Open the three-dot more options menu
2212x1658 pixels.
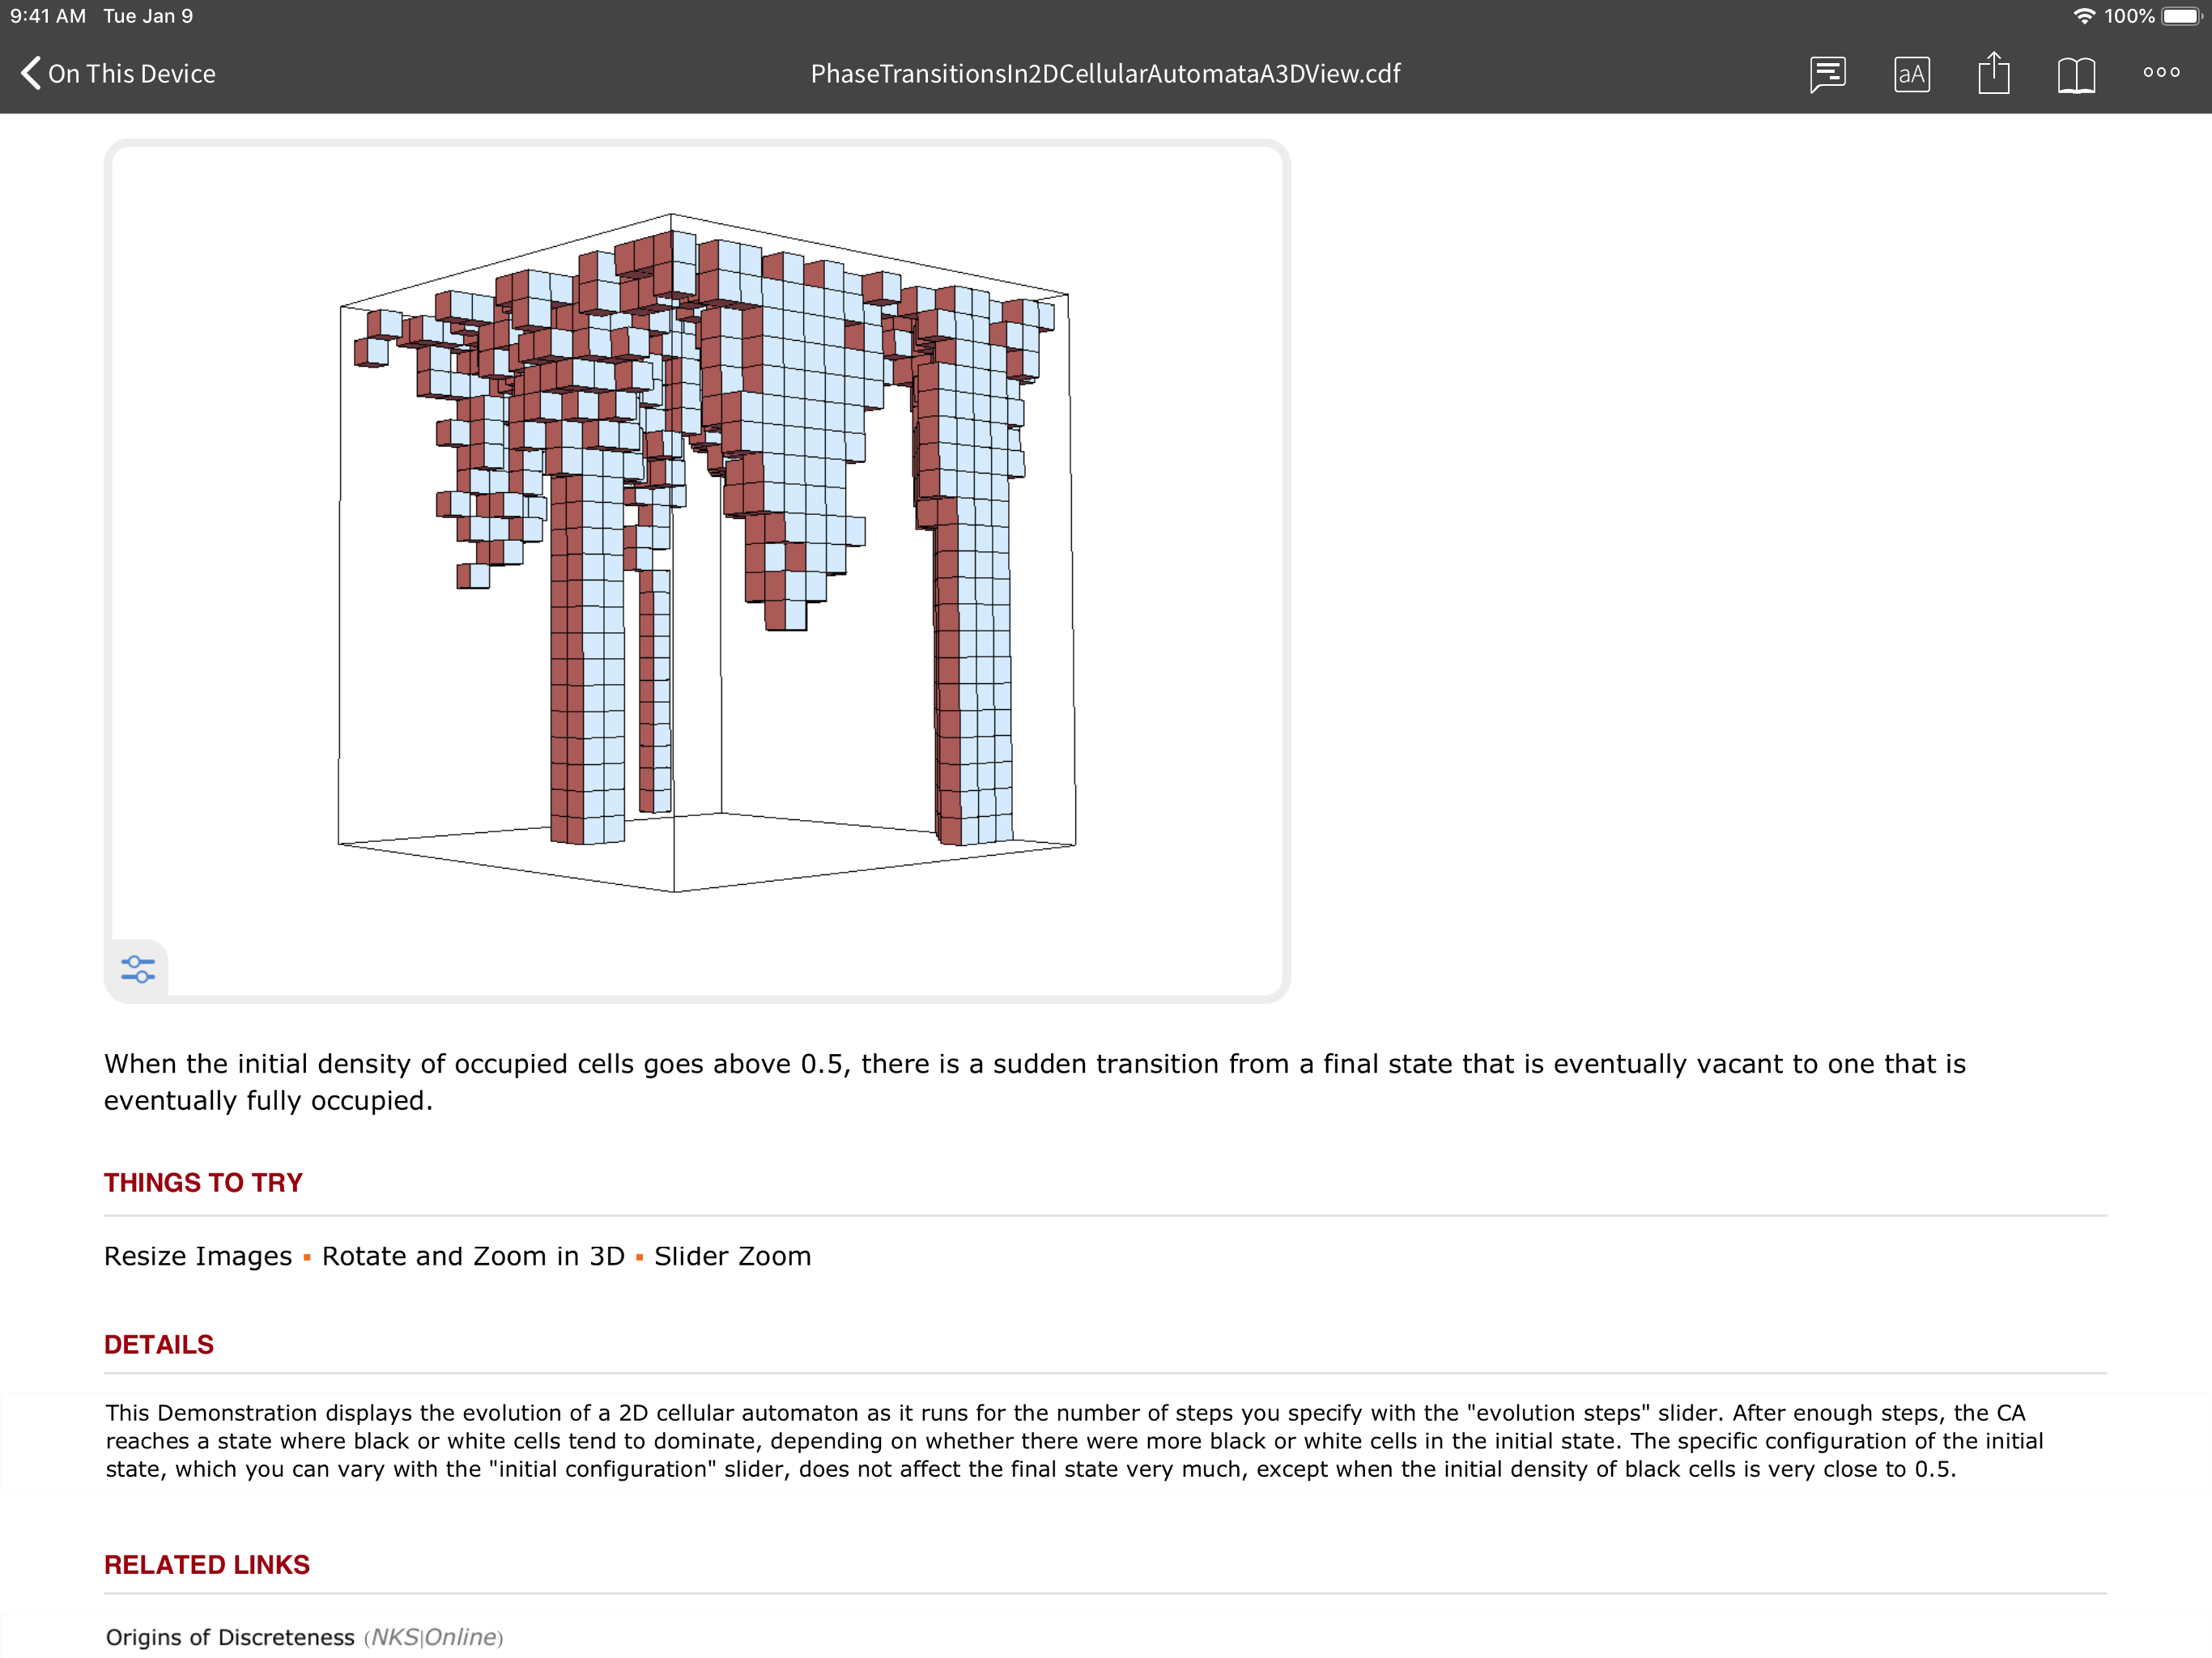pos(2160,72)
